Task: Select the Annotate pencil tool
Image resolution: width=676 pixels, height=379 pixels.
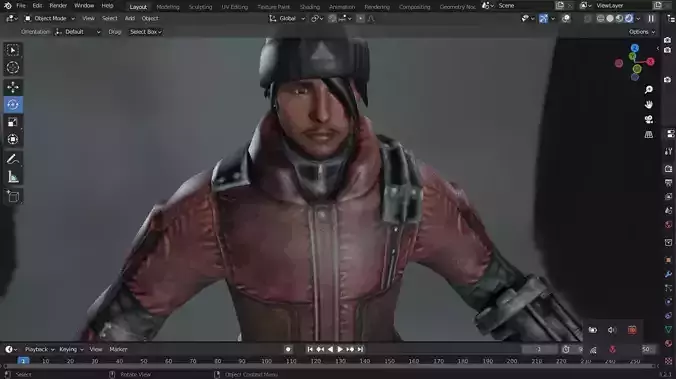Action: click(13, 159)
